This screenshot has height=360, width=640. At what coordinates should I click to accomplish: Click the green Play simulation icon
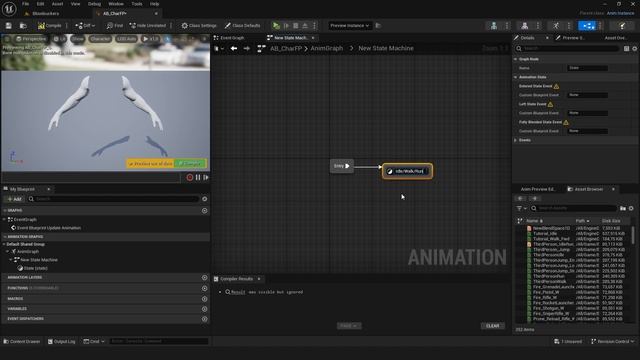click(x=276, y=26)
